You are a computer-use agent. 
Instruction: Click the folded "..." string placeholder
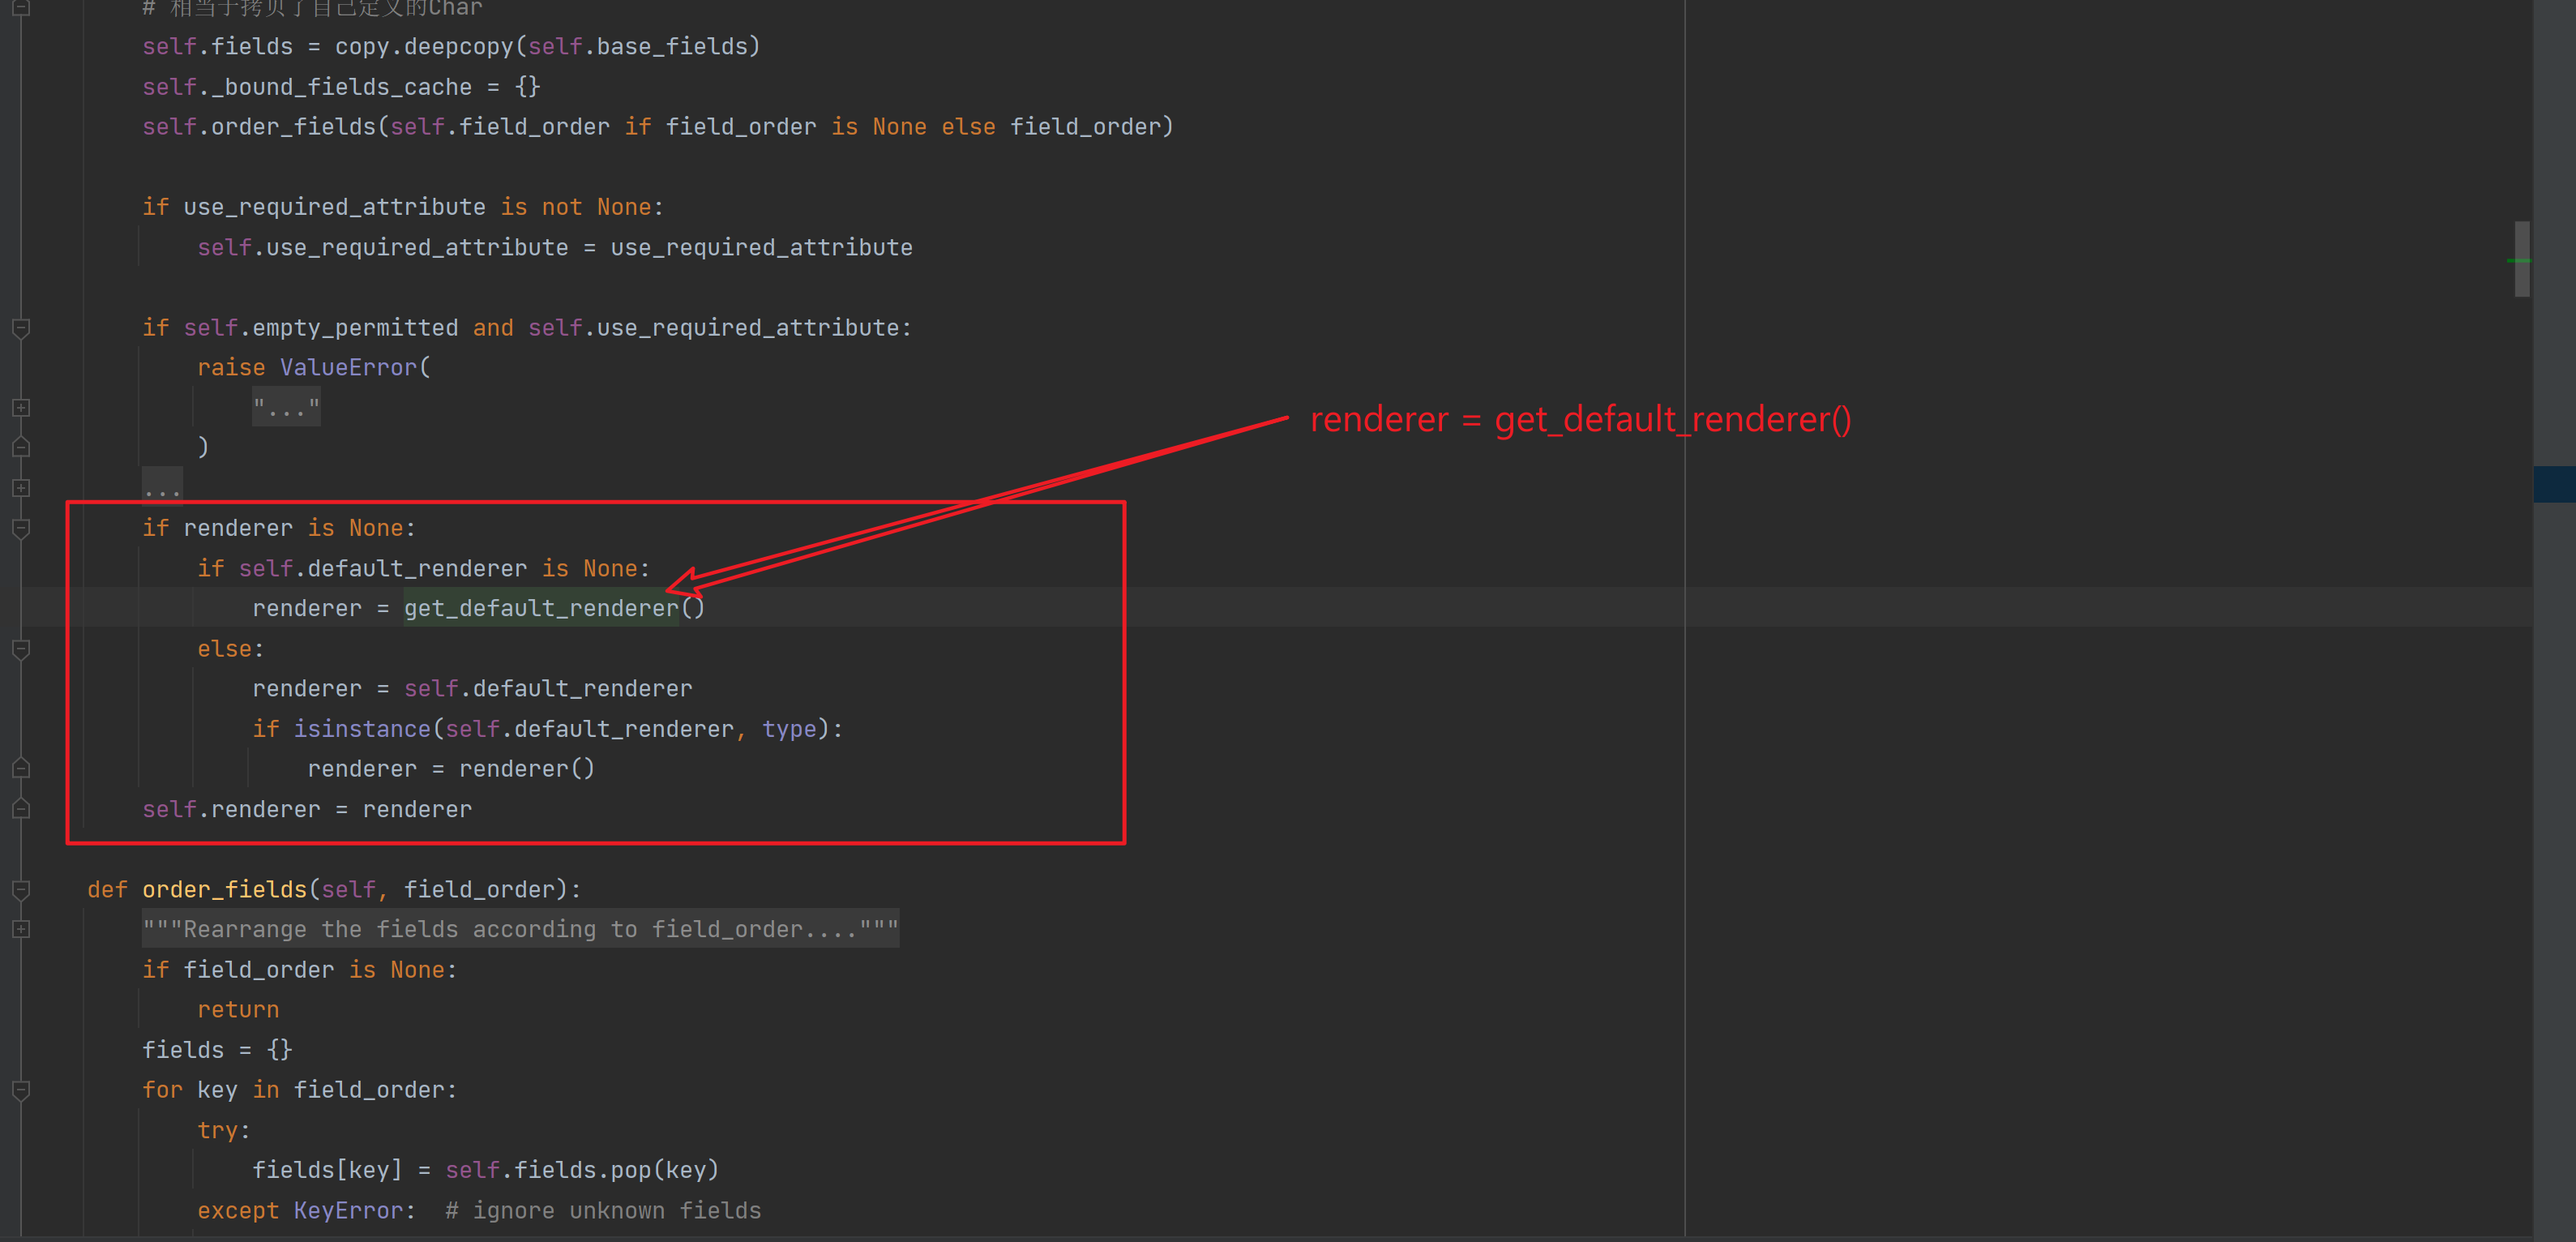coord(286,408)
